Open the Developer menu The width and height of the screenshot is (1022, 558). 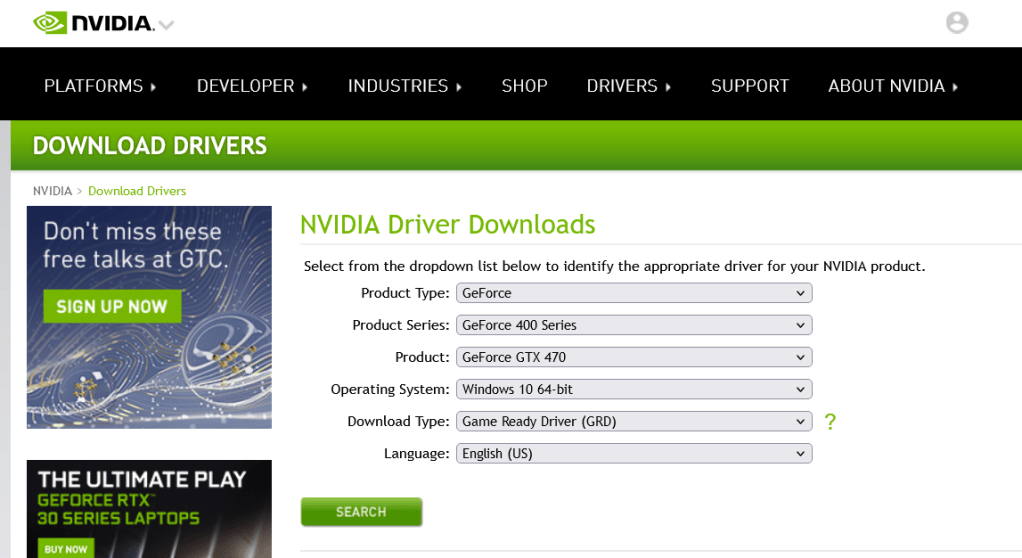point(252,86)
